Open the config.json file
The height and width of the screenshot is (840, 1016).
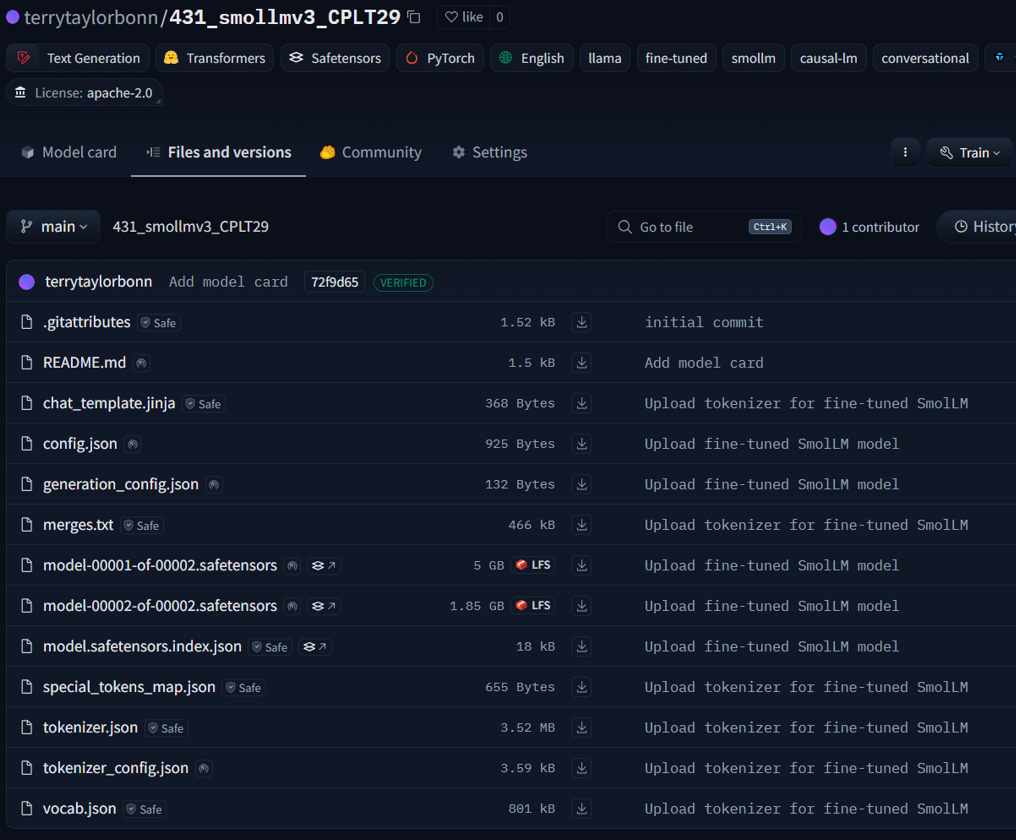pos(80,443)
